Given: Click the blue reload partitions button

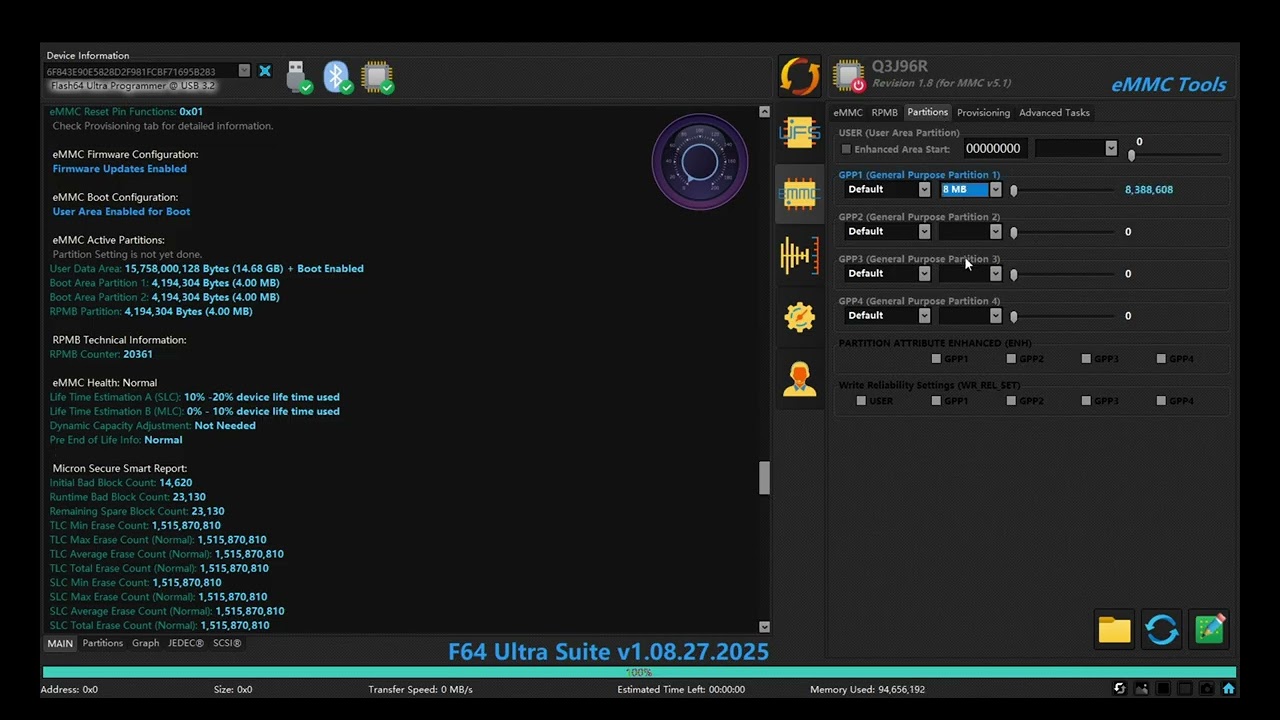Looking at the screenshot, I should (1162, 629).
